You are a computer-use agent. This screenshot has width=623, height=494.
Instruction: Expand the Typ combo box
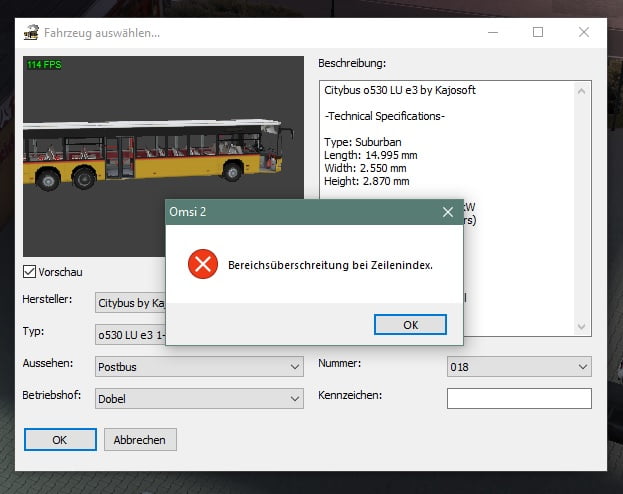click(130, 334)
